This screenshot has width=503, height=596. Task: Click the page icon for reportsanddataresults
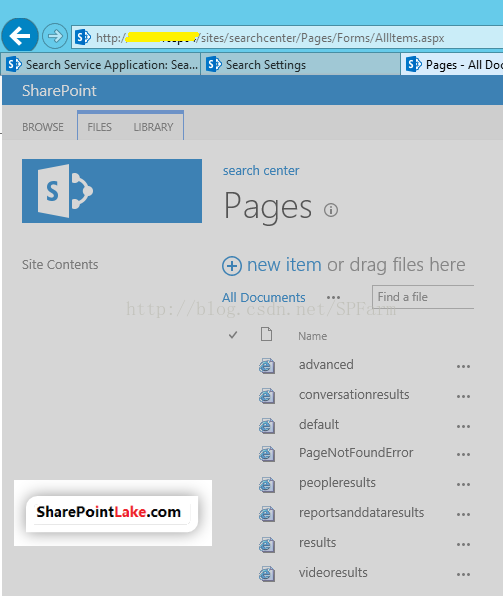coord(267,514)
